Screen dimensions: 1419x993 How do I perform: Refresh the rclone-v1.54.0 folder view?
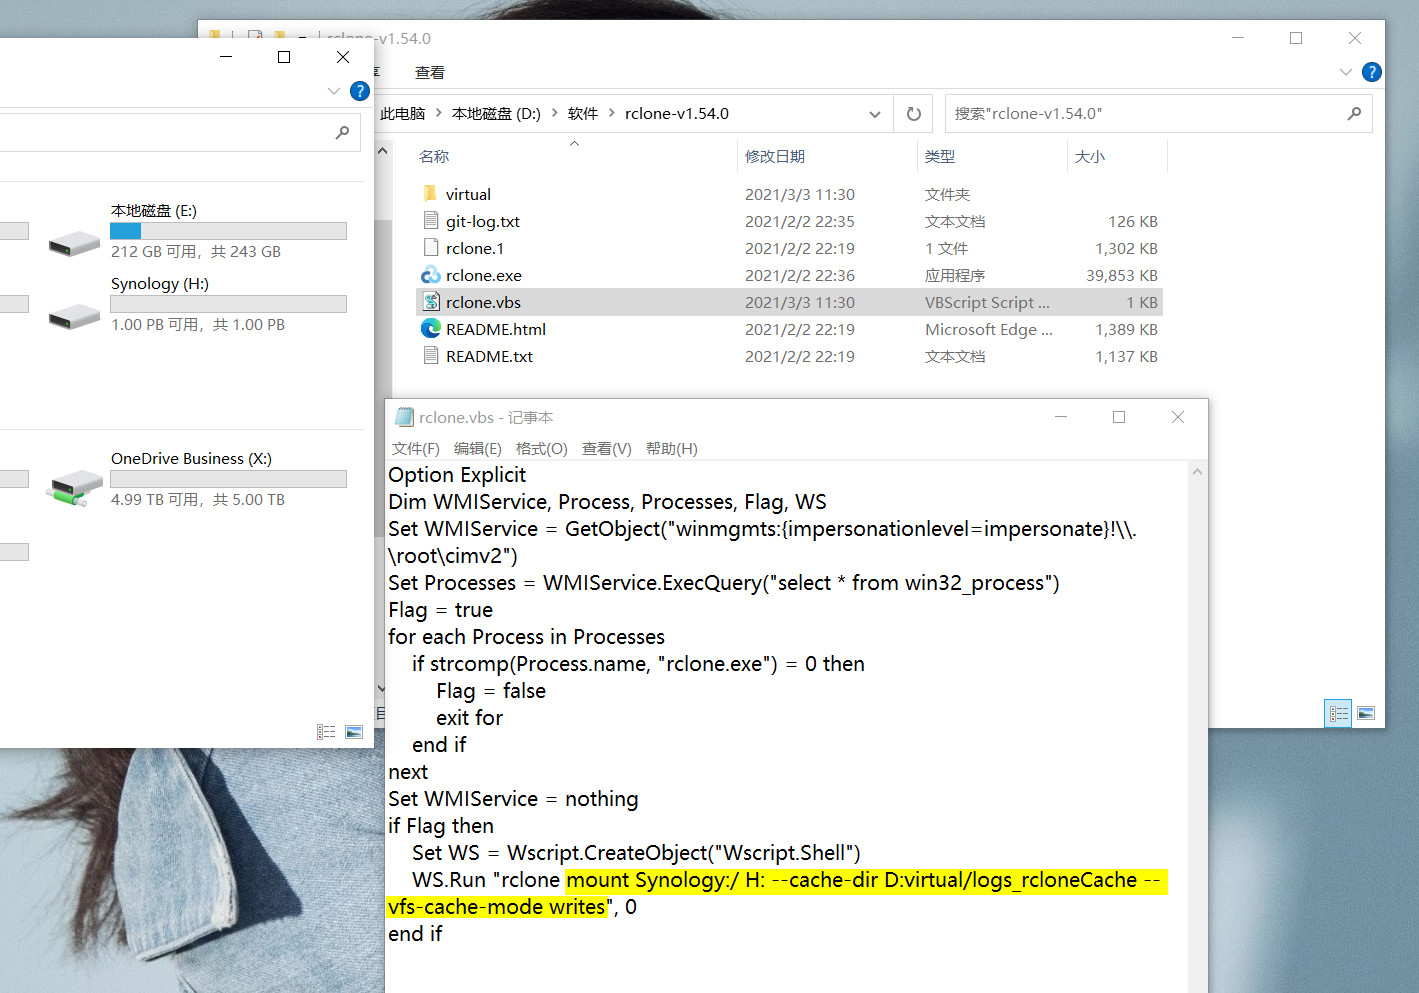pos(914,114)
